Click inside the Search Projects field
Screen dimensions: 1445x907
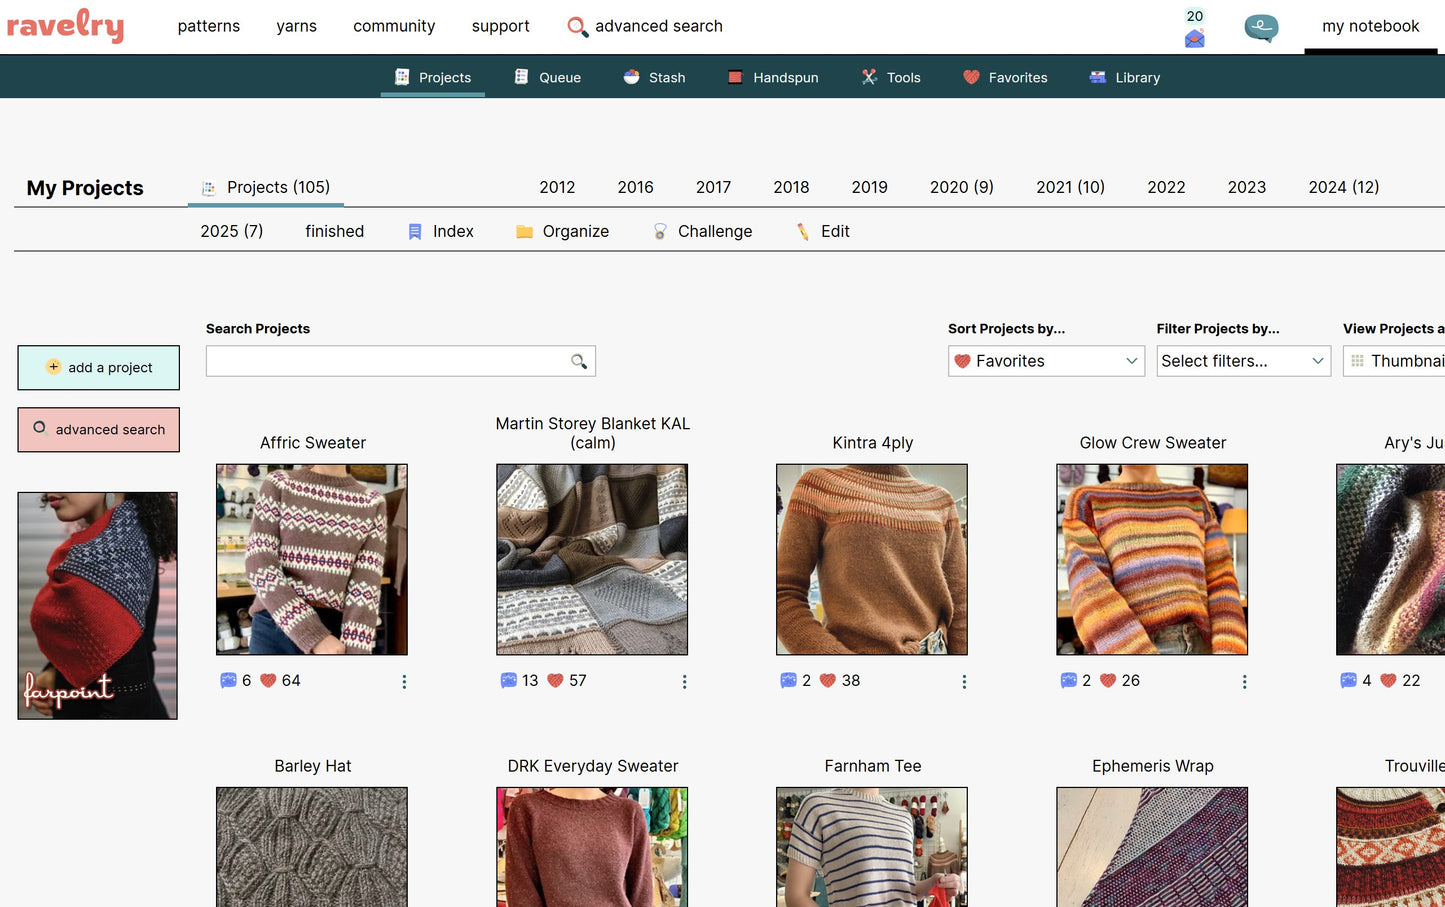[x=390, y=361]
